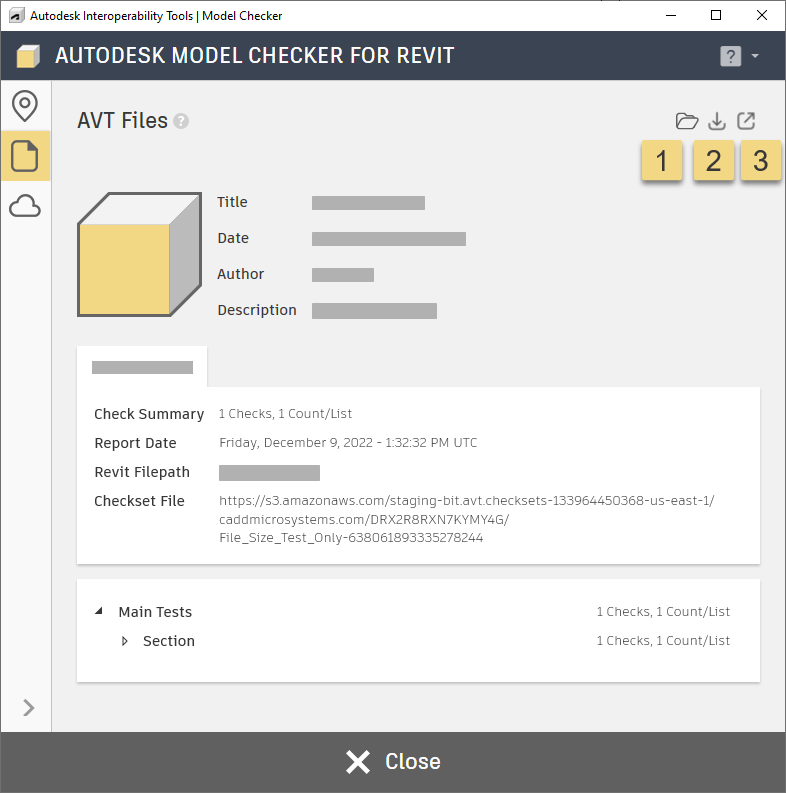
Task: Select the Main Tests row label
Action: point(155,612)
